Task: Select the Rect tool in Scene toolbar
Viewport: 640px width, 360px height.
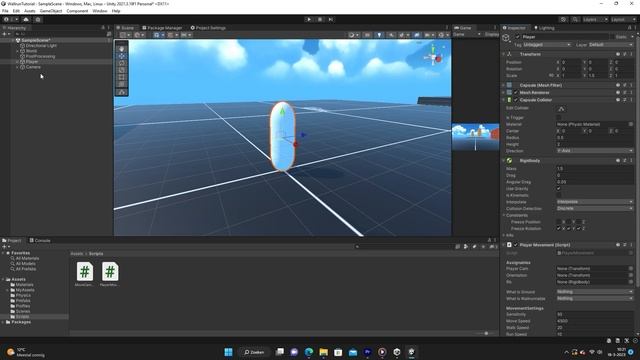Action: click(x=122, y=77)
